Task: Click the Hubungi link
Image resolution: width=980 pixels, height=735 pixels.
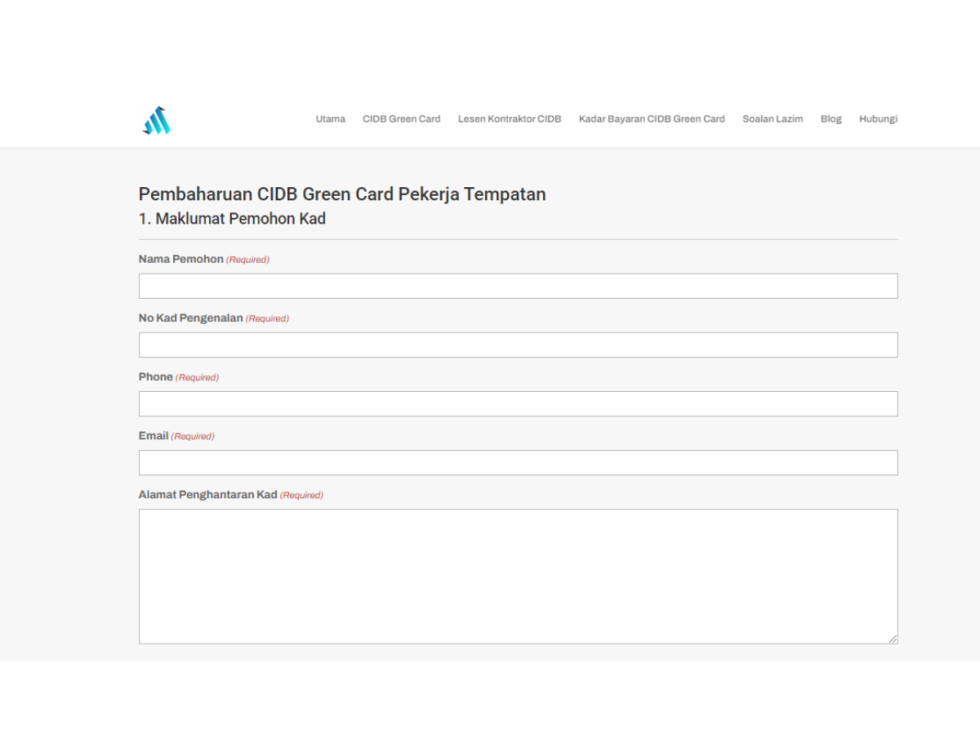Action: pyautogui.click(x=877, y=119)
